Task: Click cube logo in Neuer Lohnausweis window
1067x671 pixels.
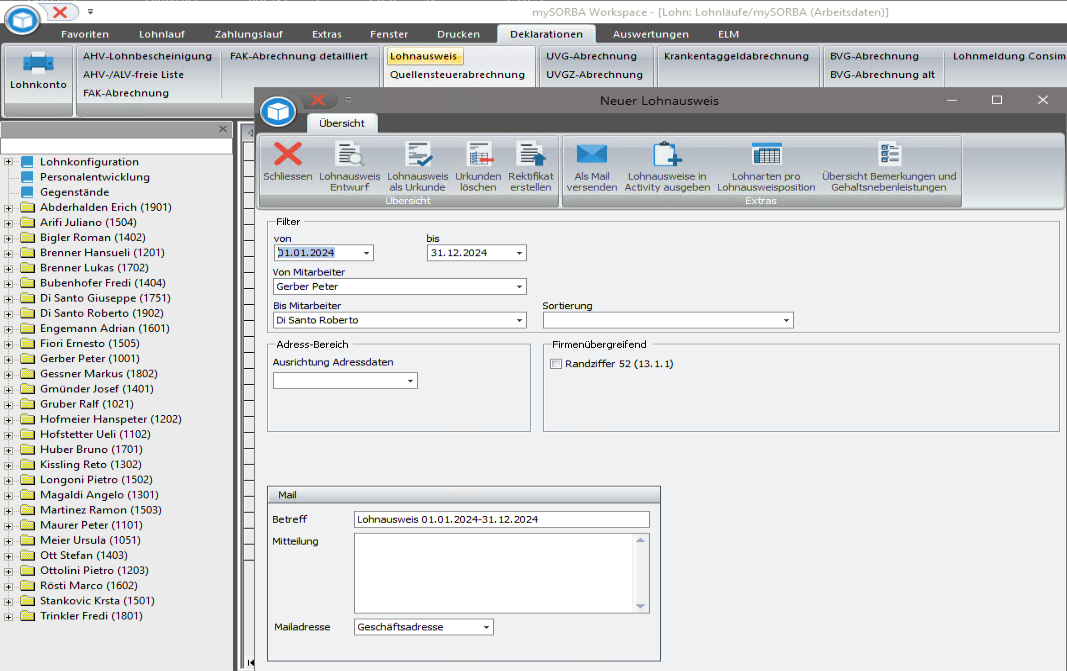Action: [278, 111]
